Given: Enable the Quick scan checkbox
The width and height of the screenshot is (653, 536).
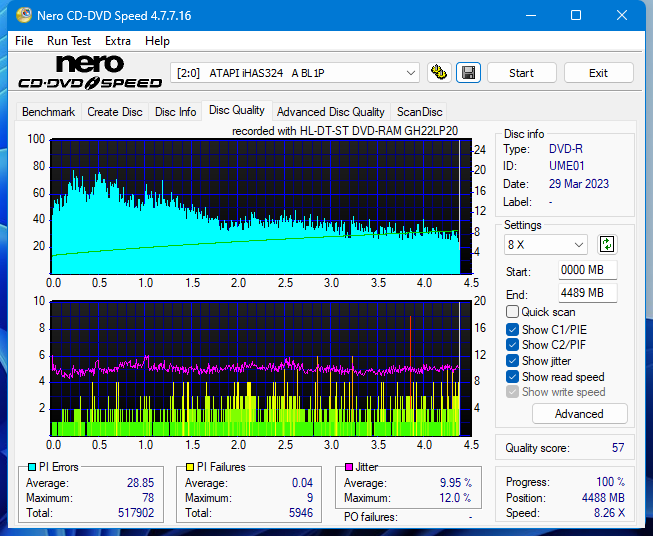Looking at the screenshot, I should [x=512, y=312].
